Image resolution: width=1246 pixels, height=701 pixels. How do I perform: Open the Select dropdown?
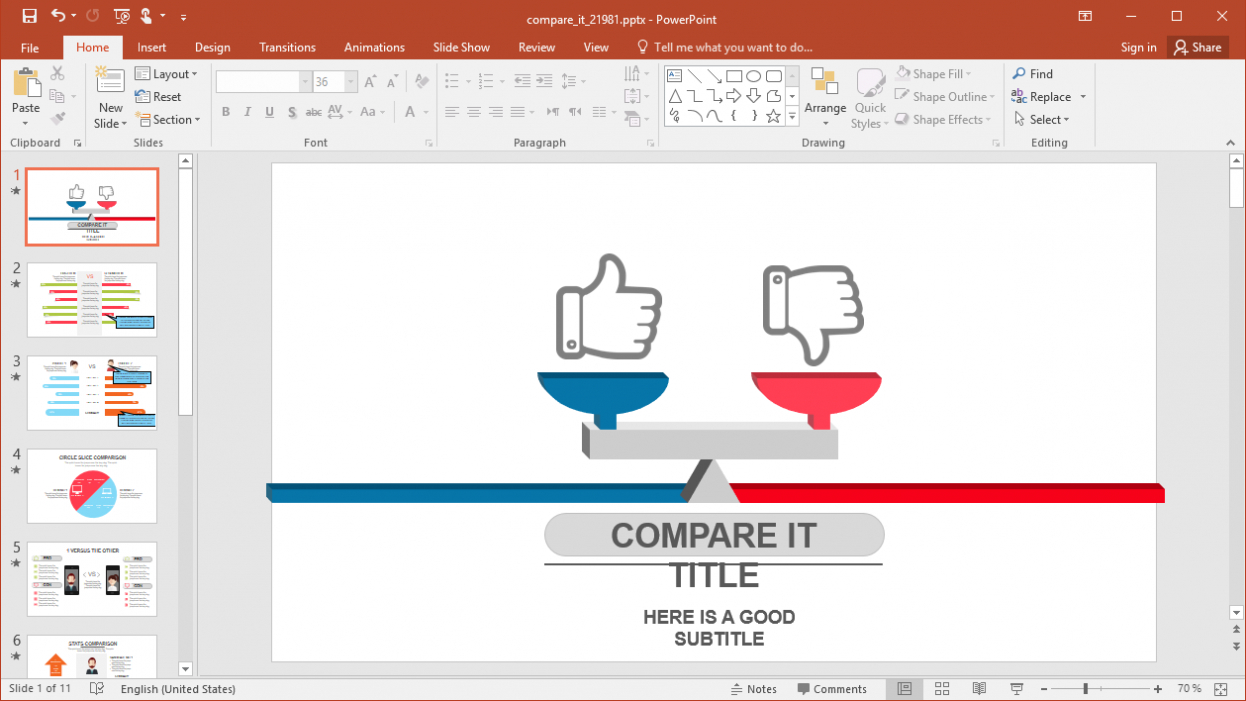point(1040,120)
